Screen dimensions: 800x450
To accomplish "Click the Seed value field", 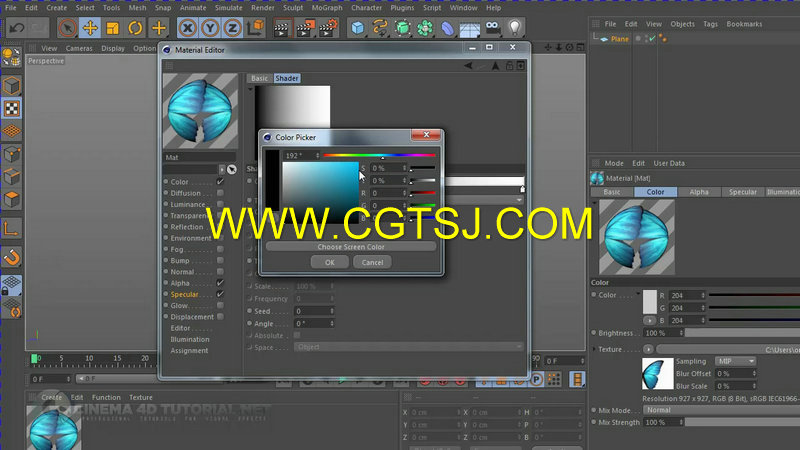I will coord(314,311).
